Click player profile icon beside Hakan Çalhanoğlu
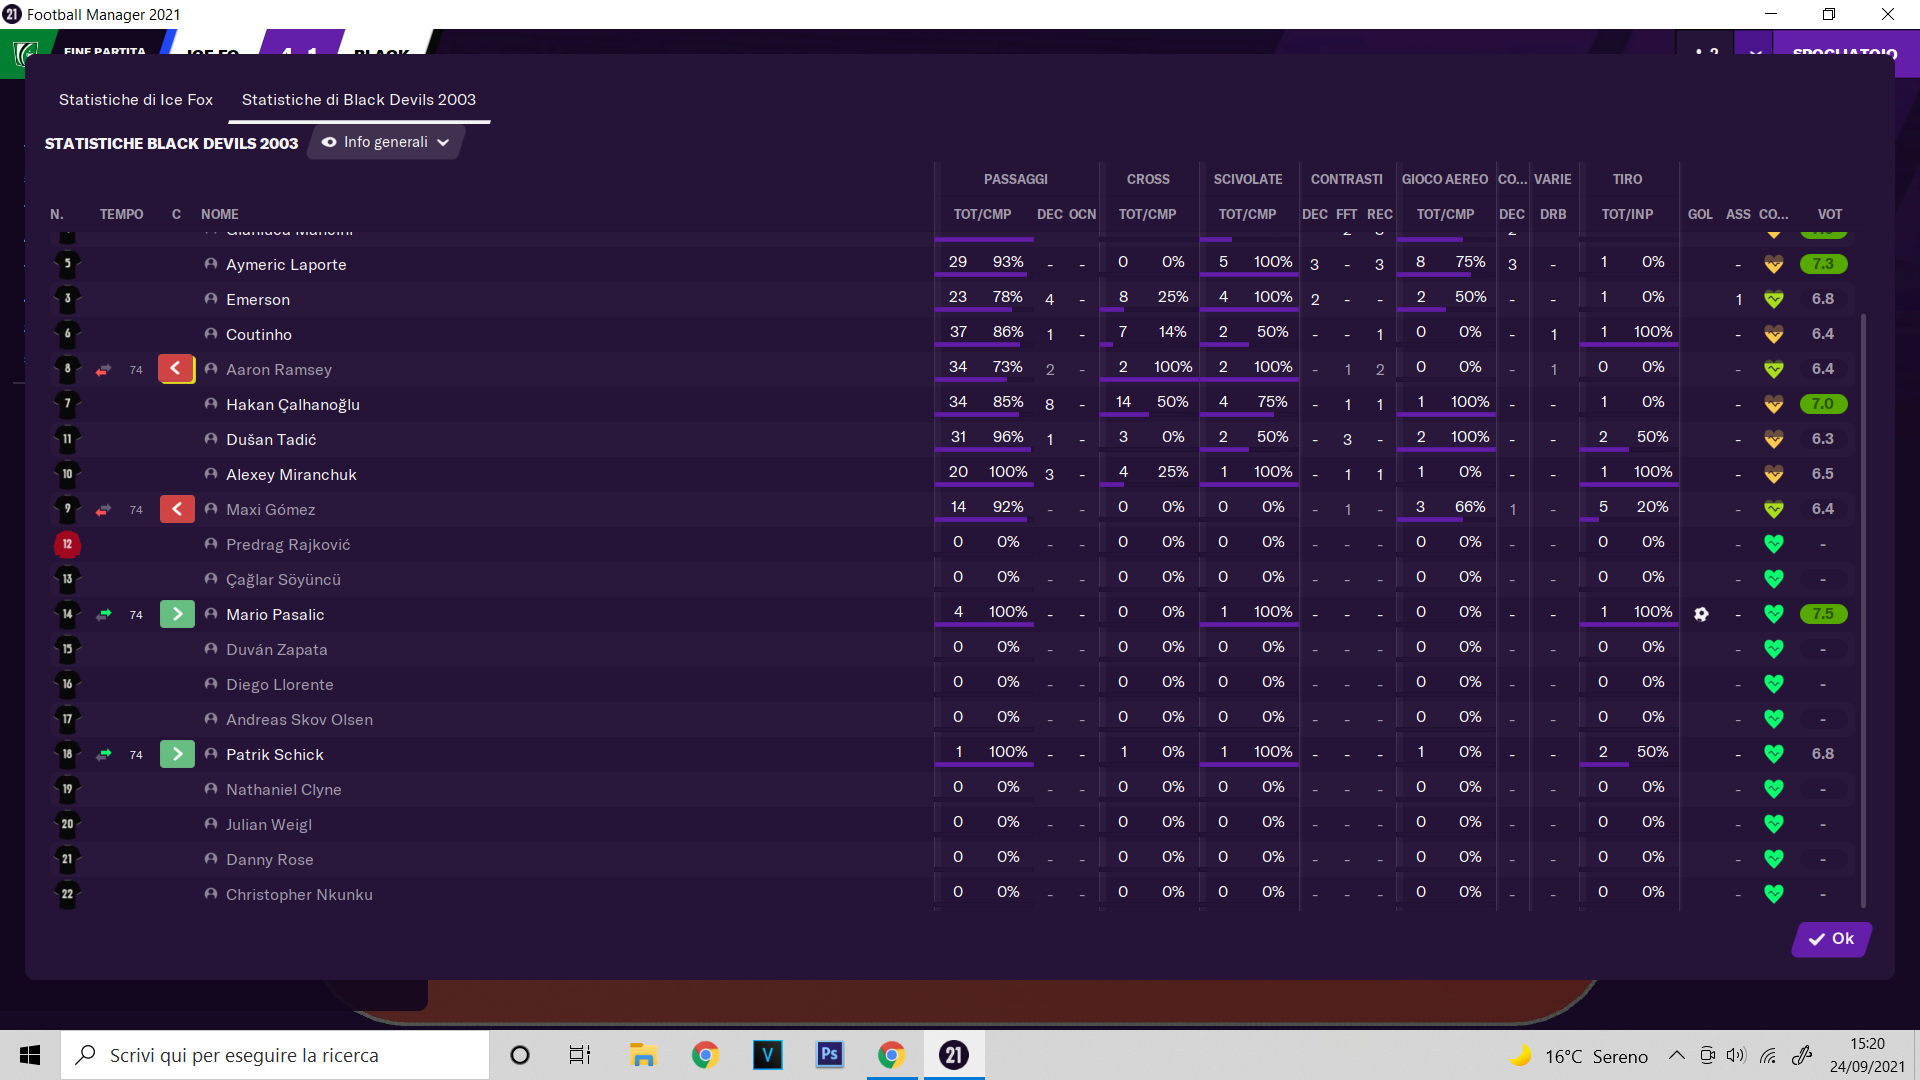 coord(211,404)
